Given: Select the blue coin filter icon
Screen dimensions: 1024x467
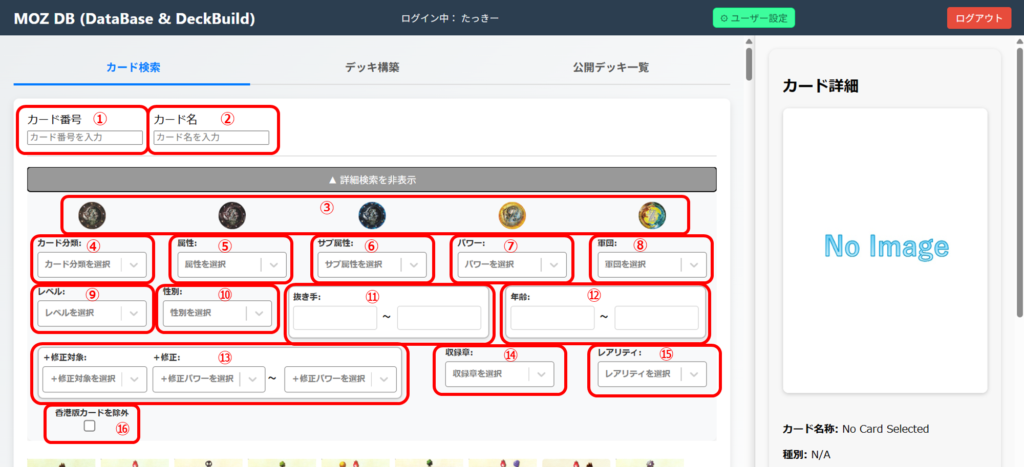Looking at the screenshot, I should [372, 213].
